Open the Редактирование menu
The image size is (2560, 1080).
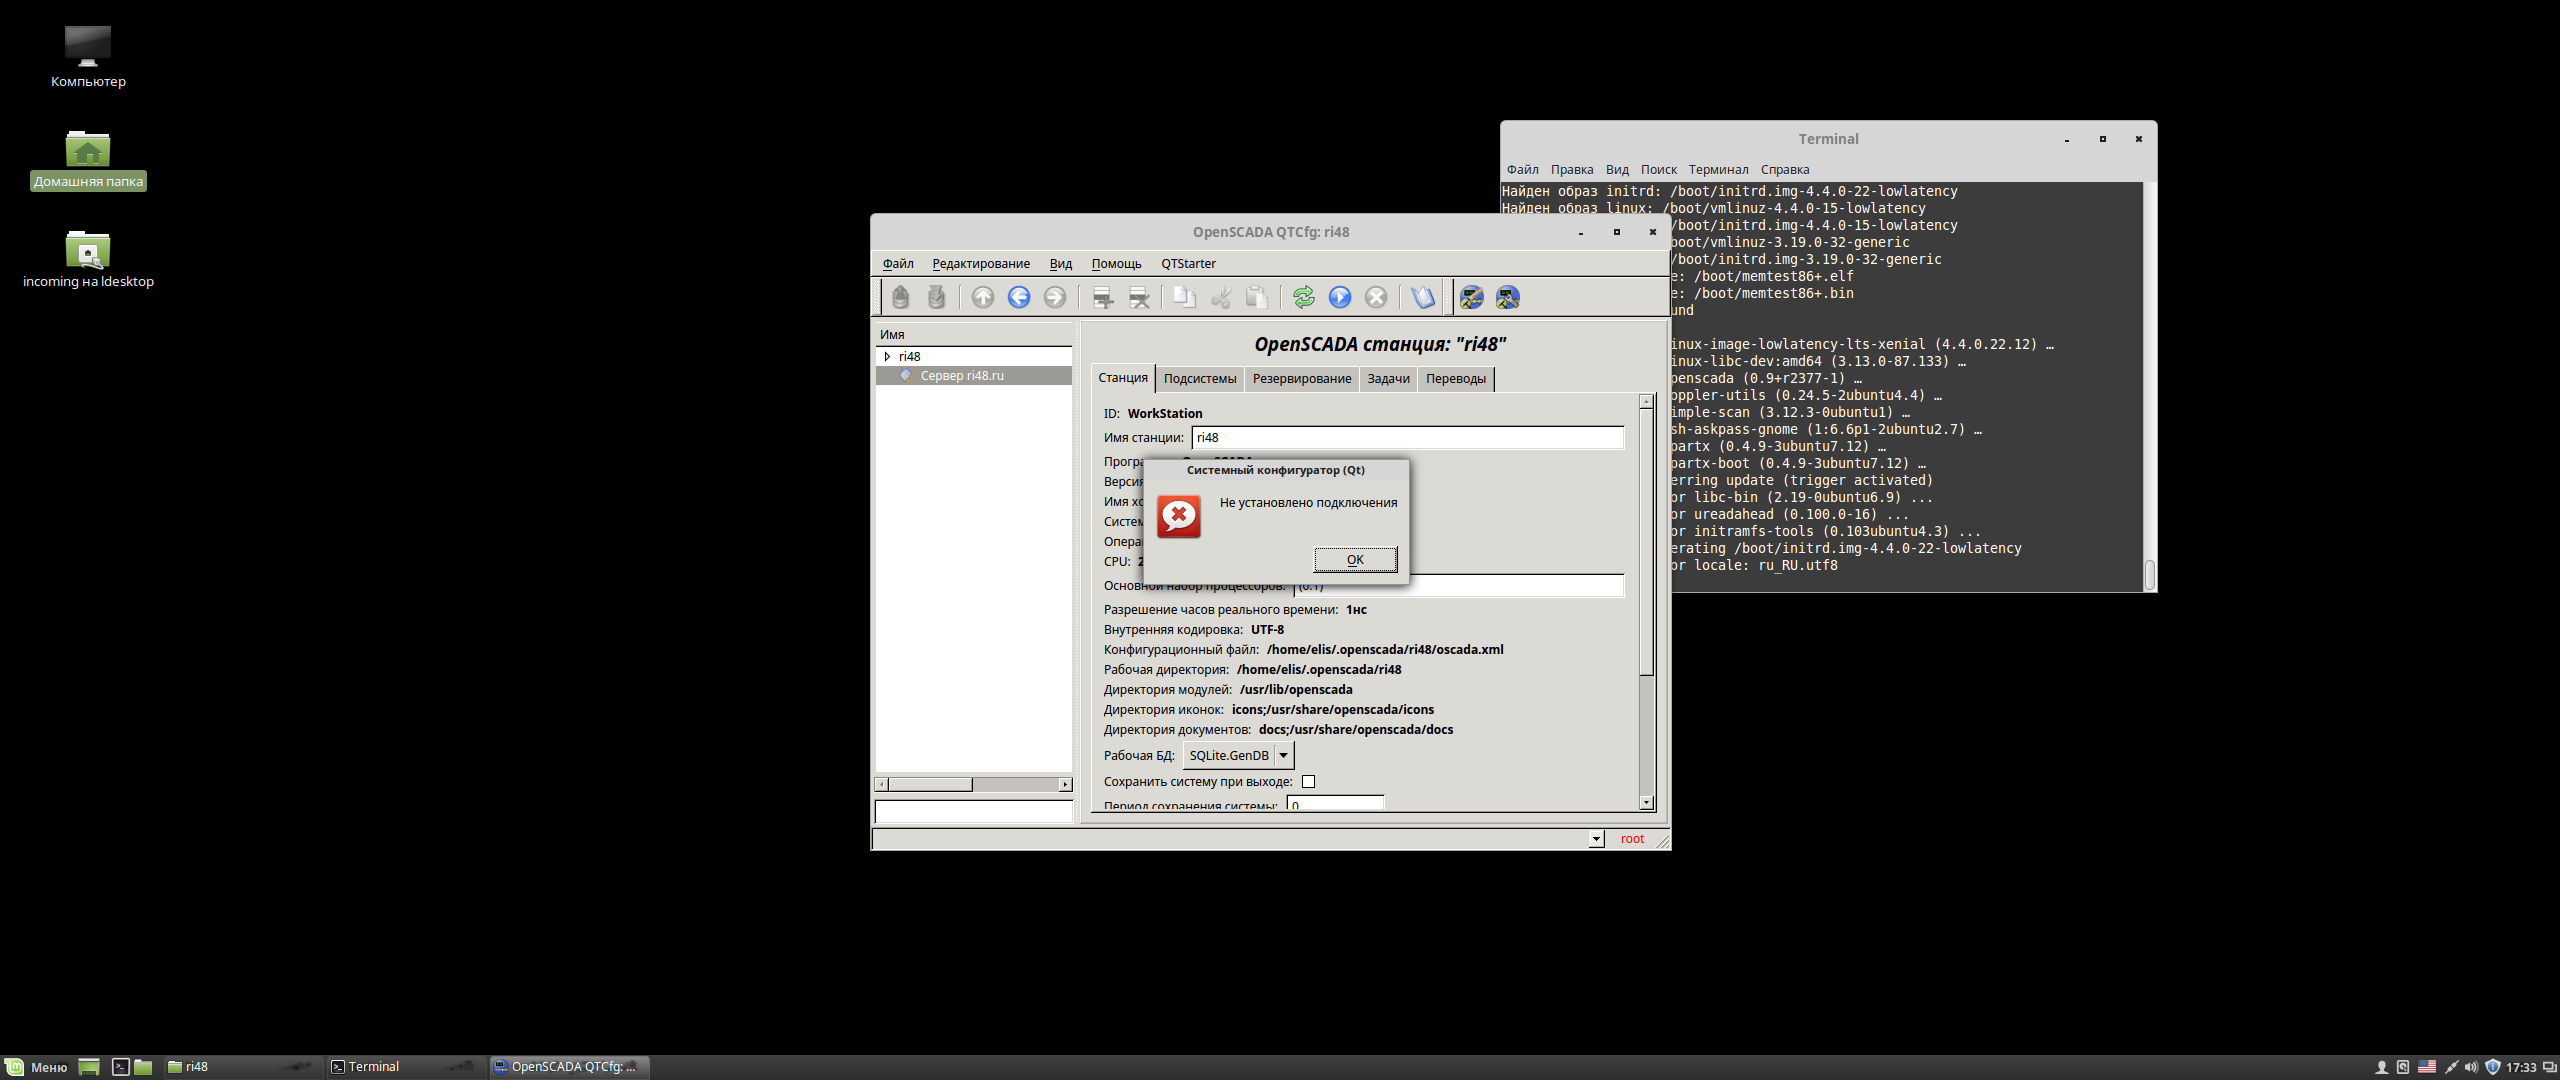pos(980,263)
